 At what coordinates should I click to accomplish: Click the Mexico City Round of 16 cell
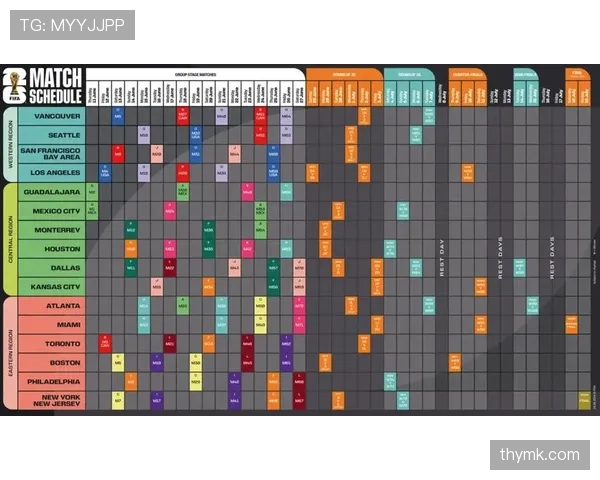[x=403, y=211]
